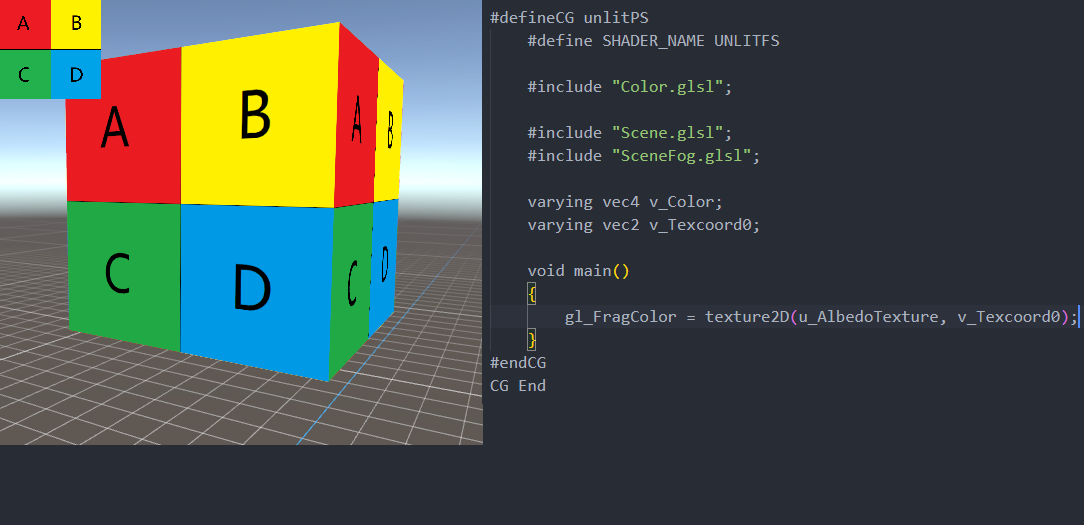Screen dimensions: 1084x525
Task: Place cursor on the "Color.glsl" include string
Action: pos(667,87)
